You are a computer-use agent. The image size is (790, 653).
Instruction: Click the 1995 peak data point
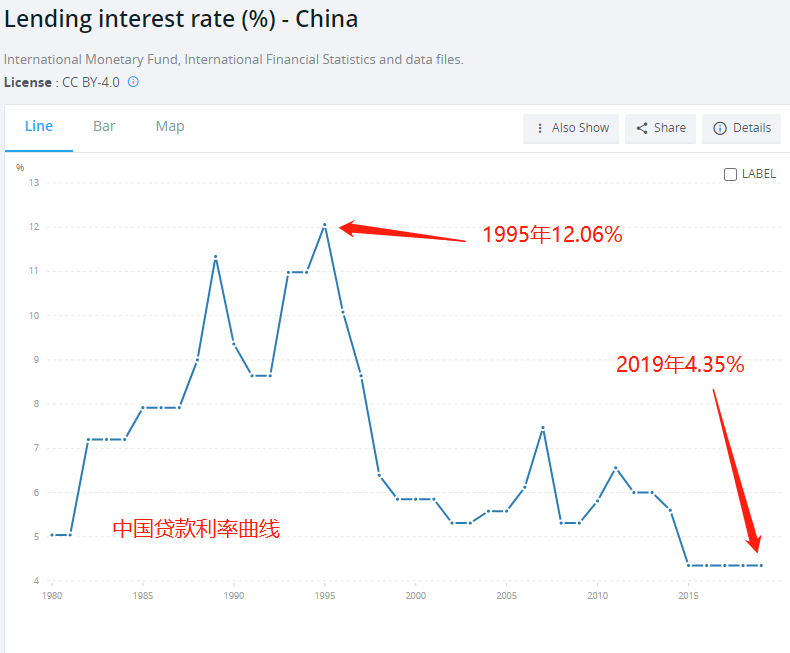click(325, 225)
